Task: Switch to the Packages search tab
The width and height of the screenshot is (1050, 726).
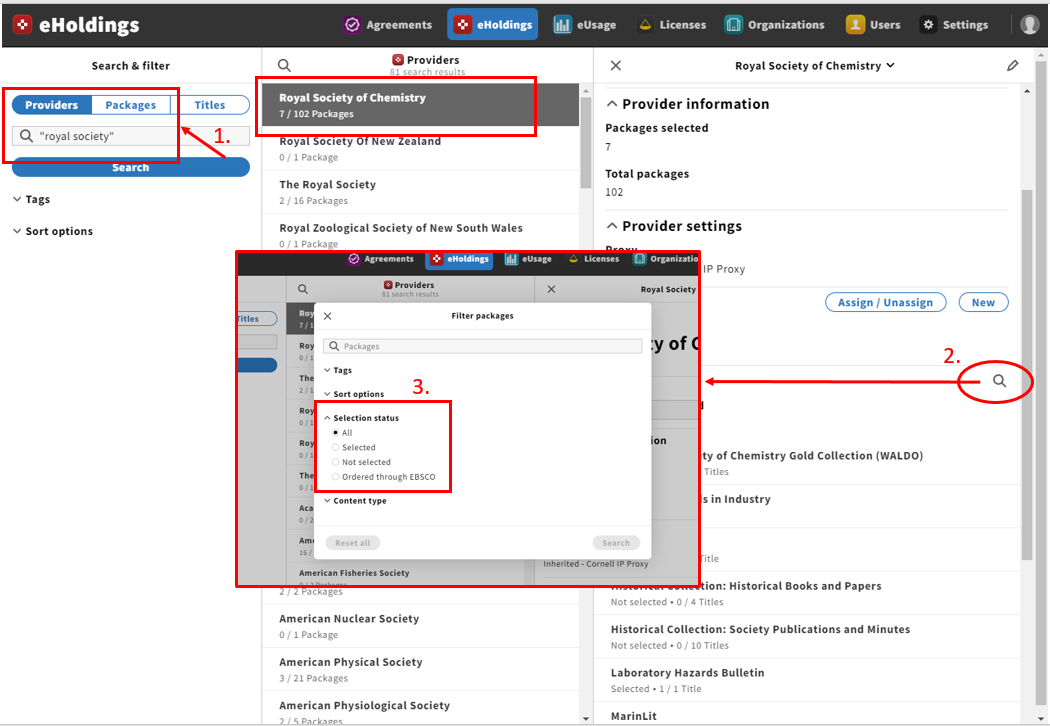Action: [131, 105]
